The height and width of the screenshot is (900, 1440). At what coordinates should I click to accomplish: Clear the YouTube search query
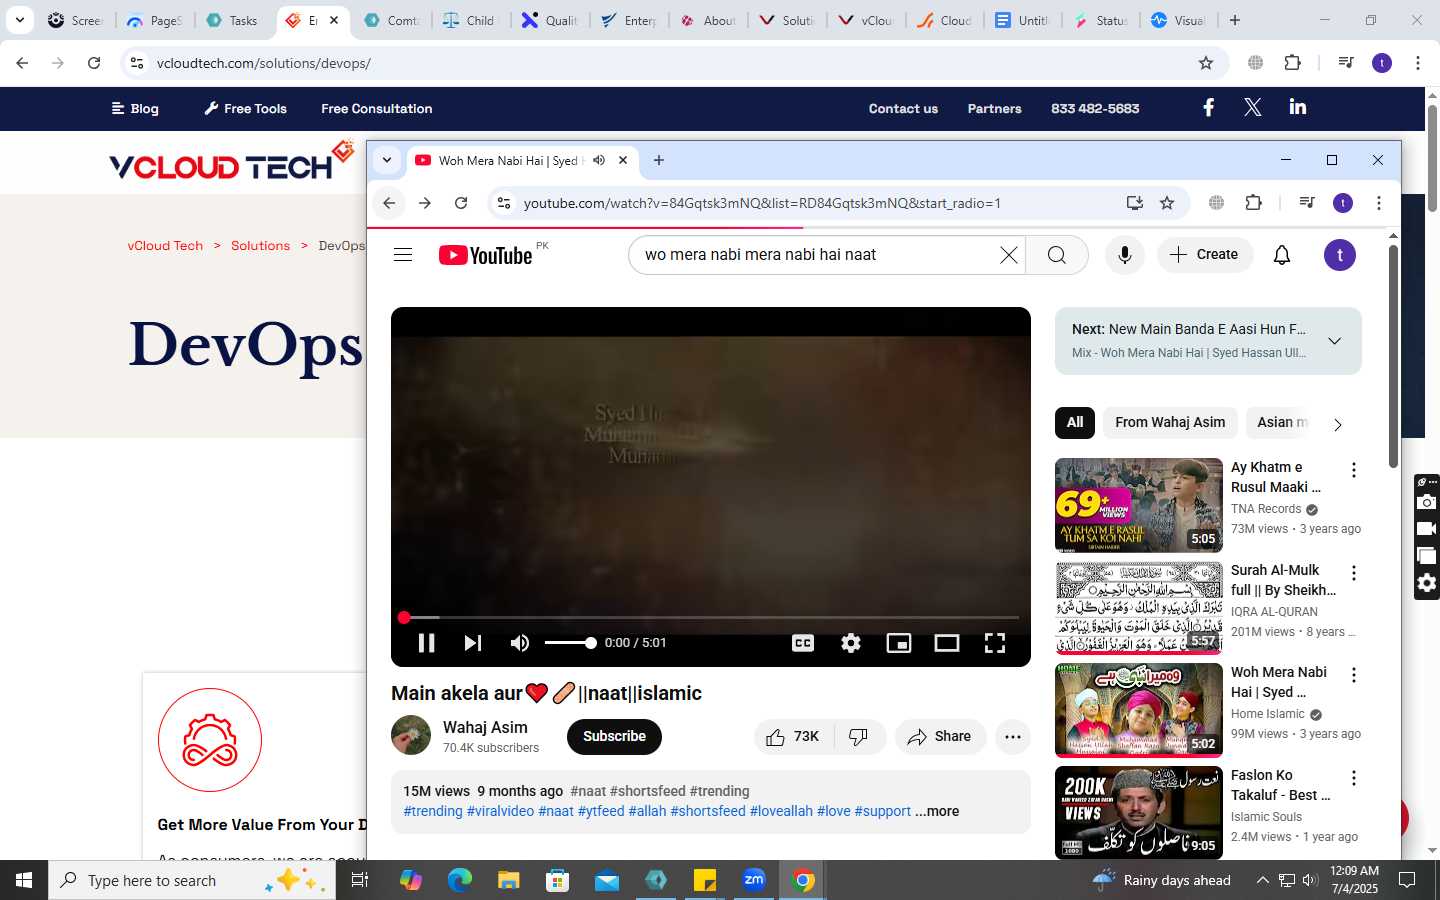pyautogui.click(x=1009, y=255)
